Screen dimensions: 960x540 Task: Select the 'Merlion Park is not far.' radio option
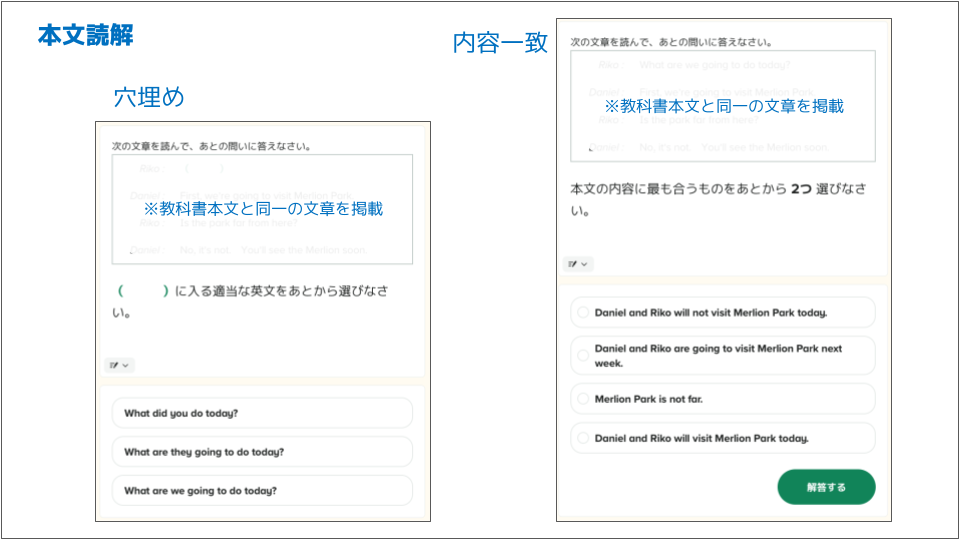pyautogui.click(x=722, y=399)
